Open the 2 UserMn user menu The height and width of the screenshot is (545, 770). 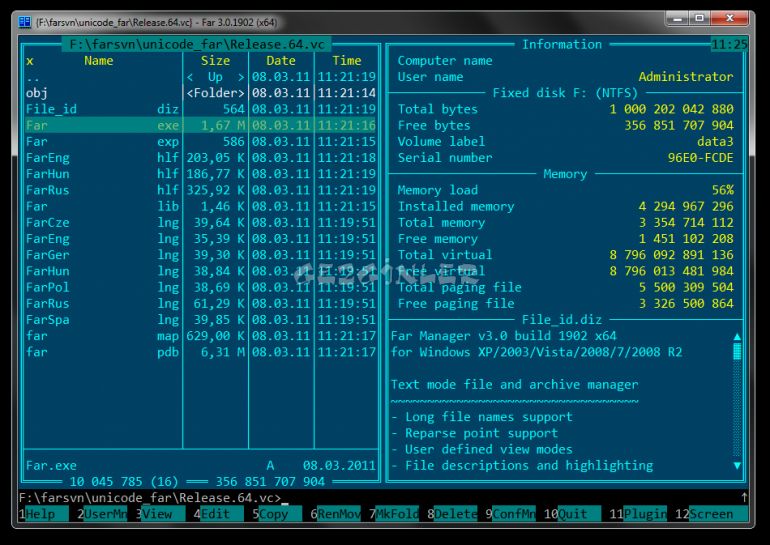click(x=105, y=514)
